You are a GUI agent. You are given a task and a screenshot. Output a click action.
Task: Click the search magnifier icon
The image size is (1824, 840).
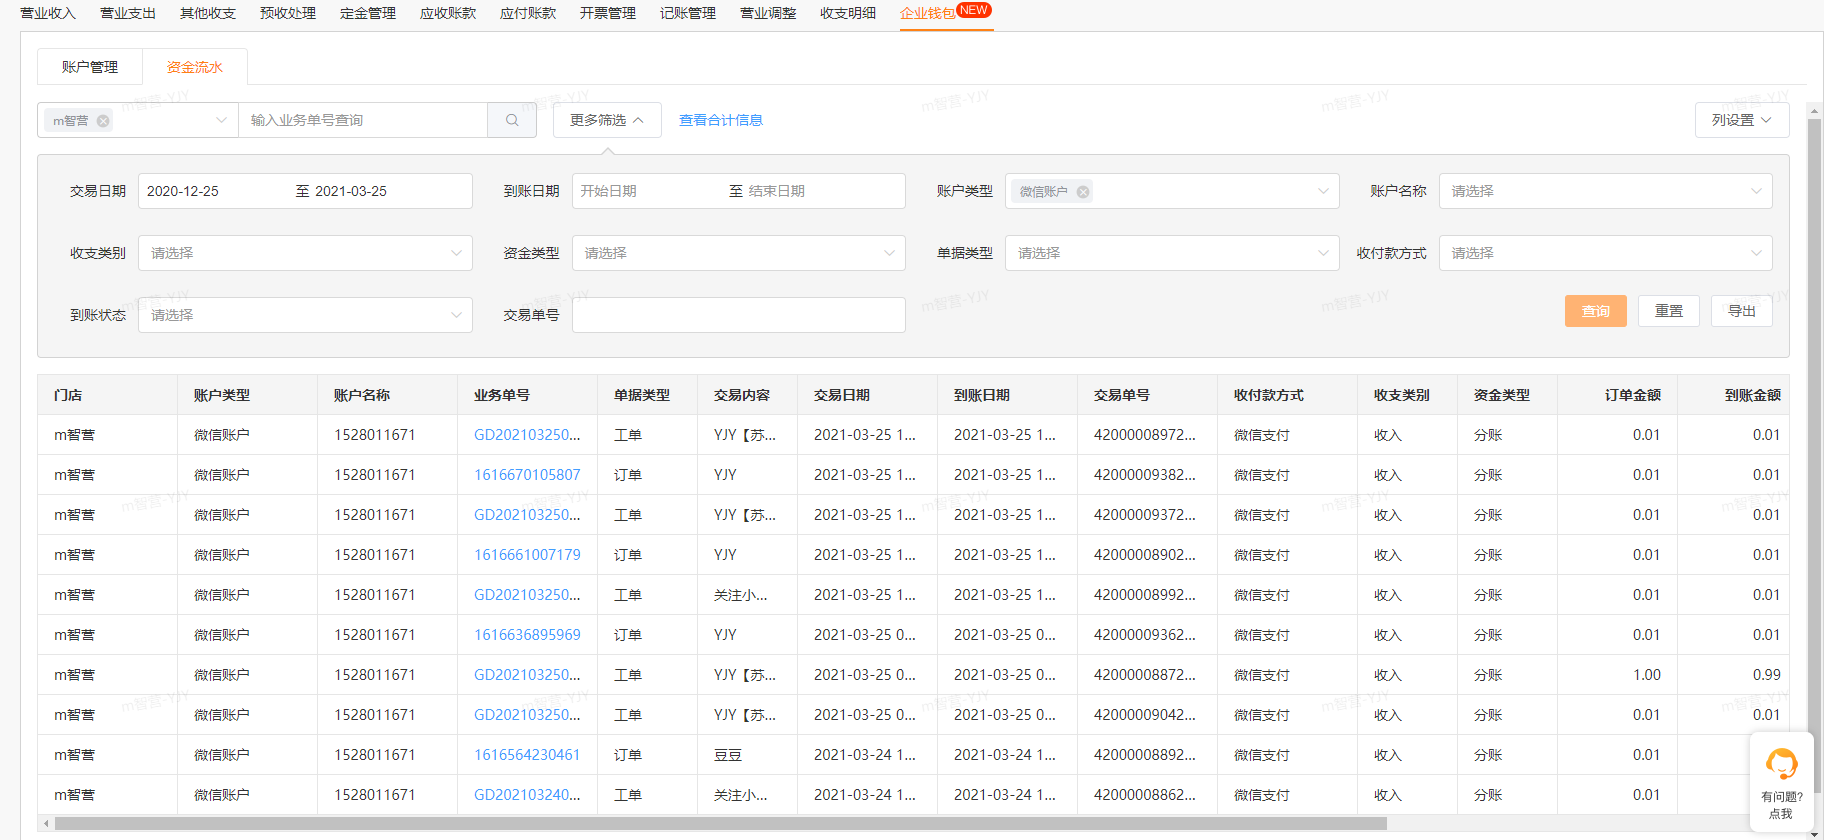[512, 120]
